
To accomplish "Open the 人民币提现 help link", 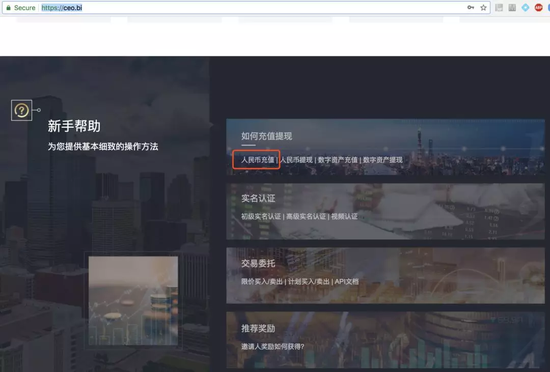I will pyautogui.click(x=296, y=160).
